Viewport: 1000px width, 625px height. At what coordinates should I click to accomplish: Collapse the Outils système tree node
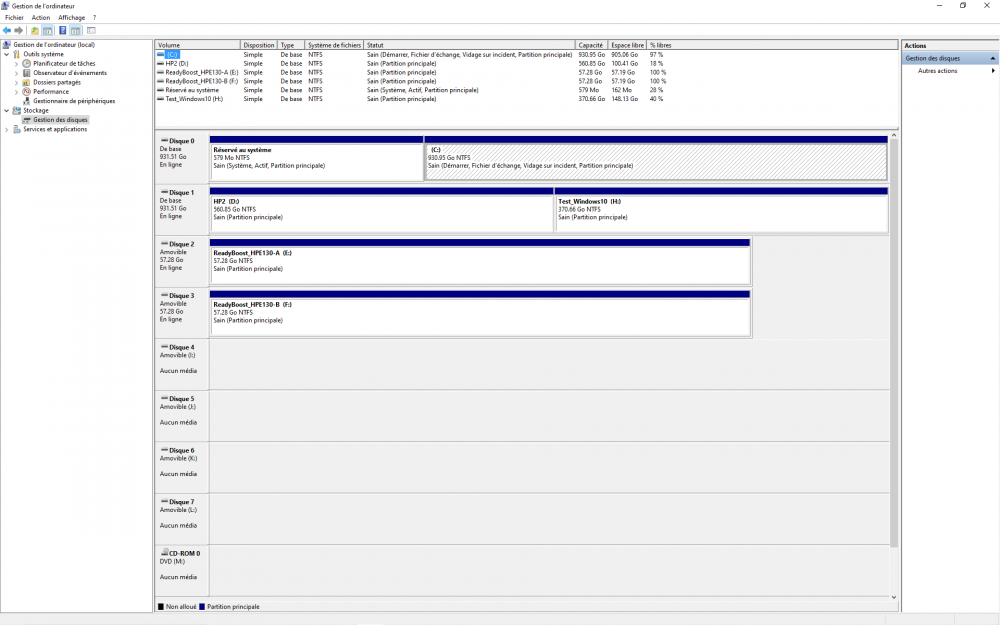click(x=7, y=54)
